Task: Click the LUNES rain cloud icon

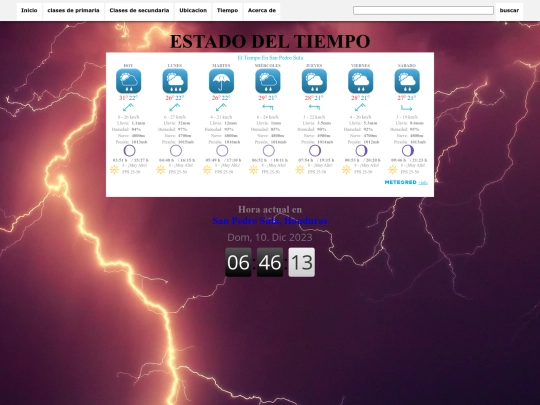Action: (x=175, y=81)
